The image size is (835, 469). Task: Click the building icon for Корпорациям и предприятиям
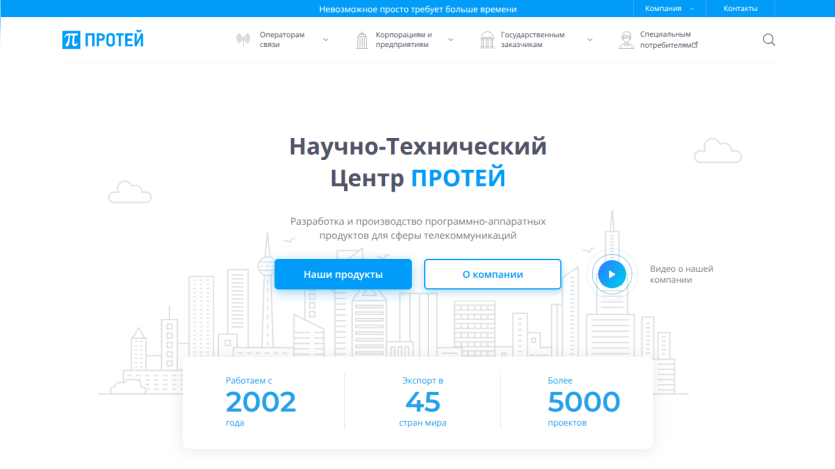(362, 40)
